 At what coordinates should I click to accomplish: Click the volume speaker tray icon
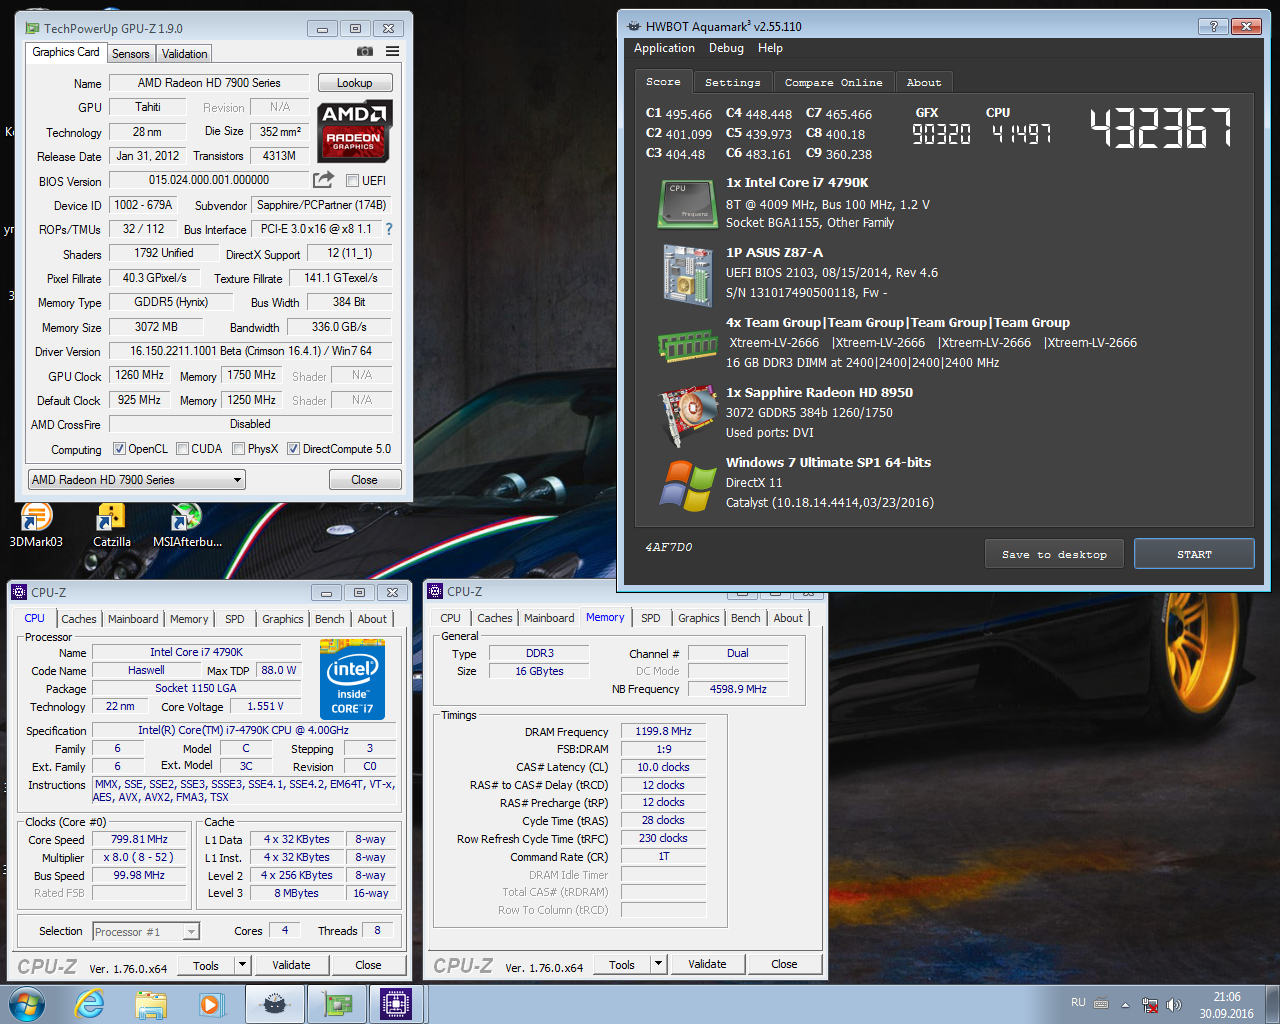coord(1174,1004)
